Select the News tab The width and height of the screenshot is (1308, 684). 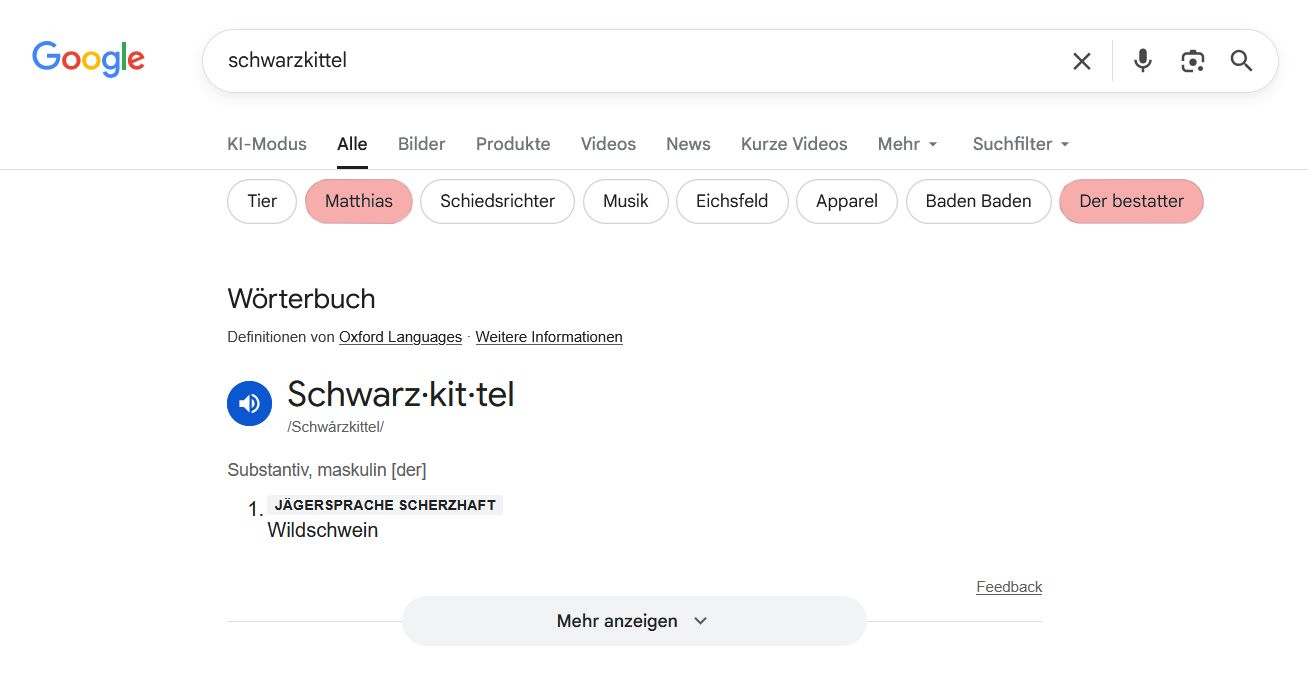pyautogui.click(x=688, y=144)
